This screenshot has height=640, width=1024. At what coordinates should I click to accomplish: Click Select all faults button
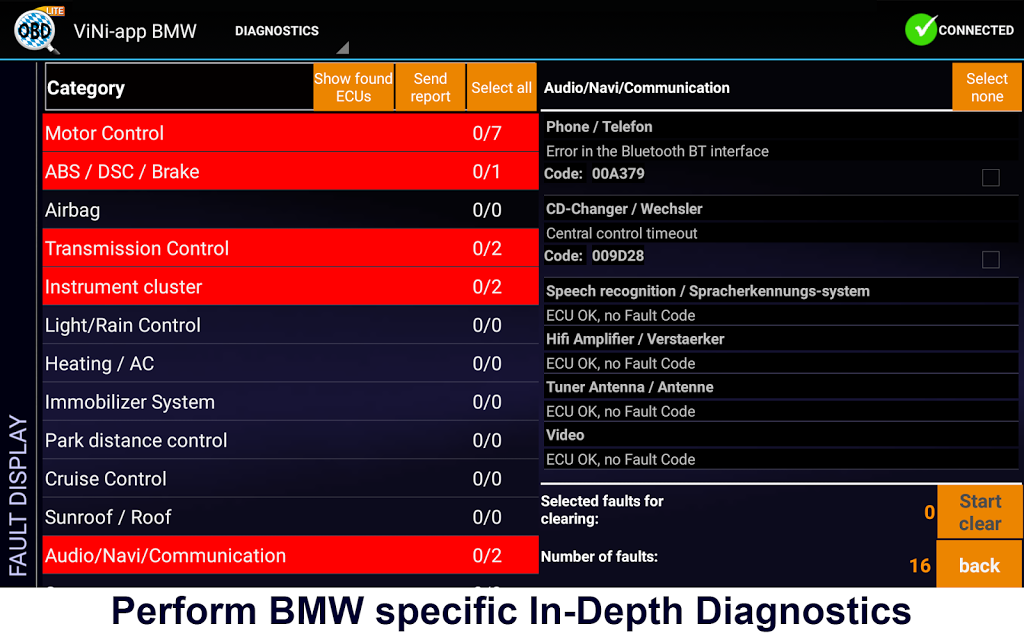click(501, 88)
